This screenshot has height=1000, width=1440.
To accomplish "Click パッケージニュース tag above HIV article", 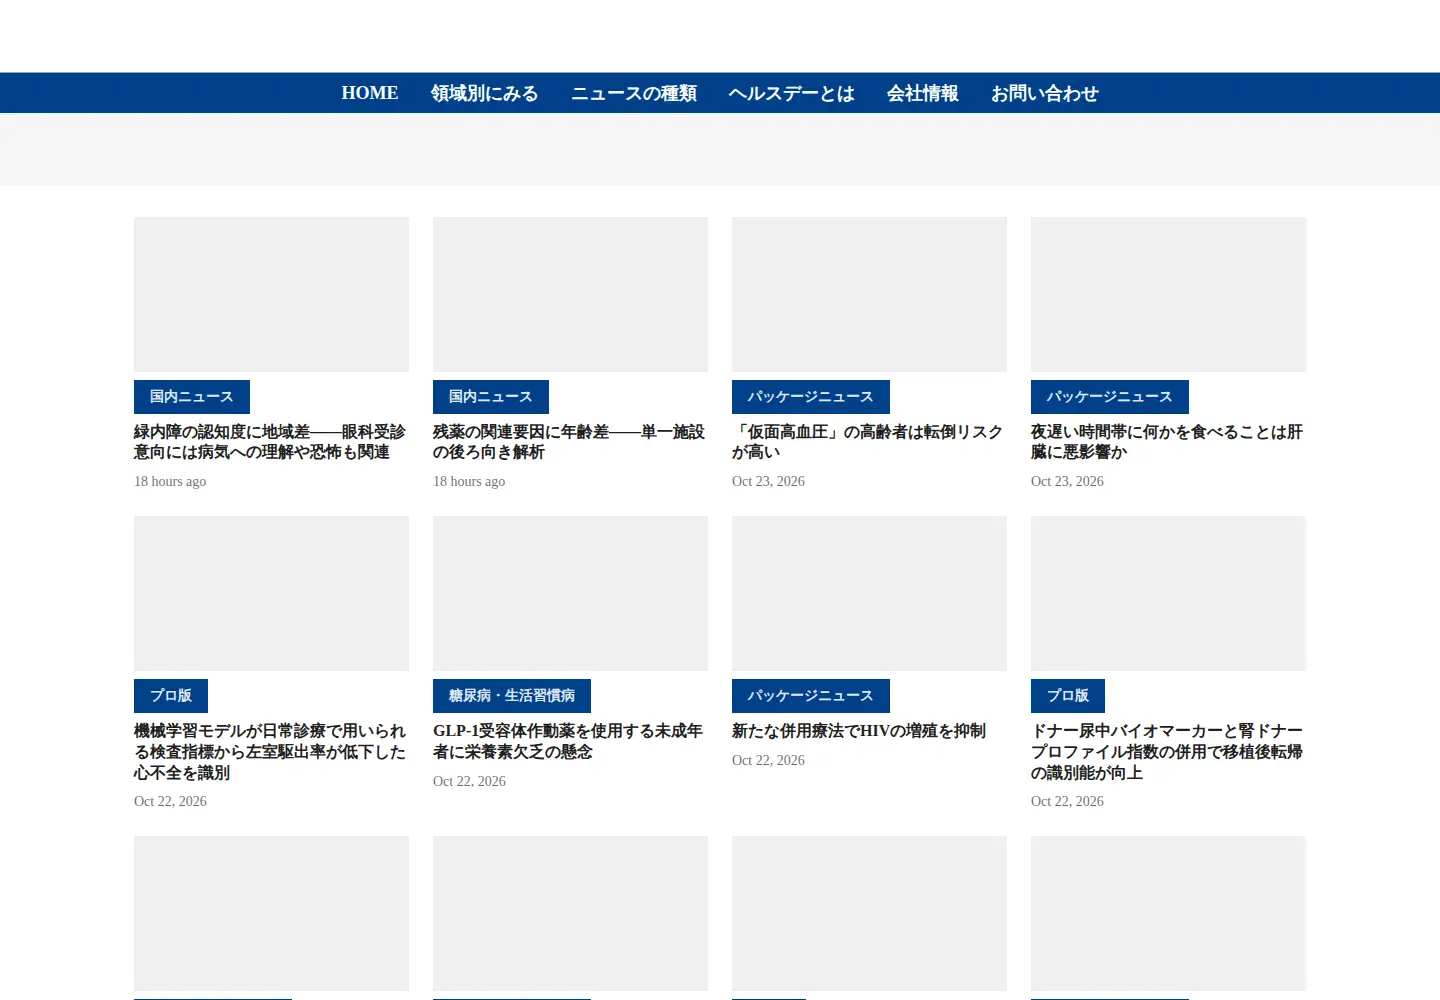I will pyautogui.click(x=811, y=696).
